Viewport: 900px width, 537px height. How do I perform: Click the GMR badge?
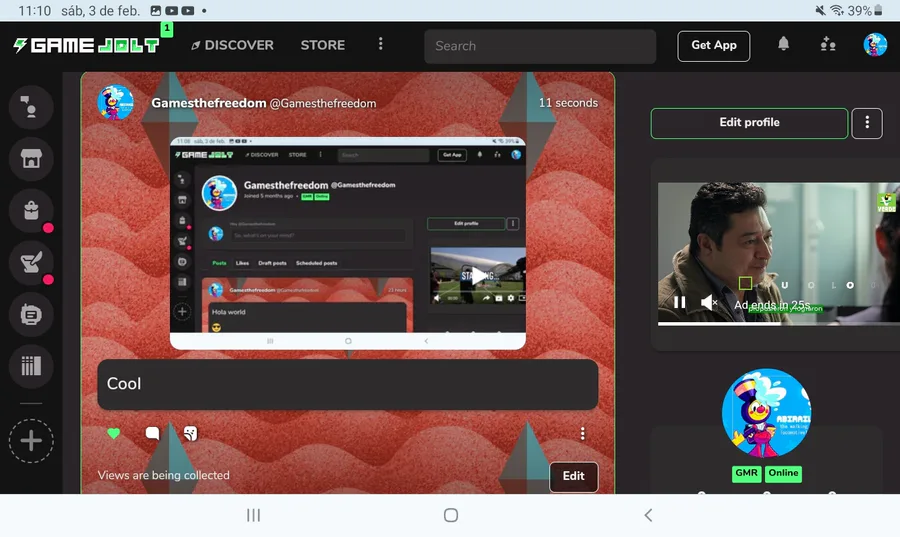tap(746, 473)
